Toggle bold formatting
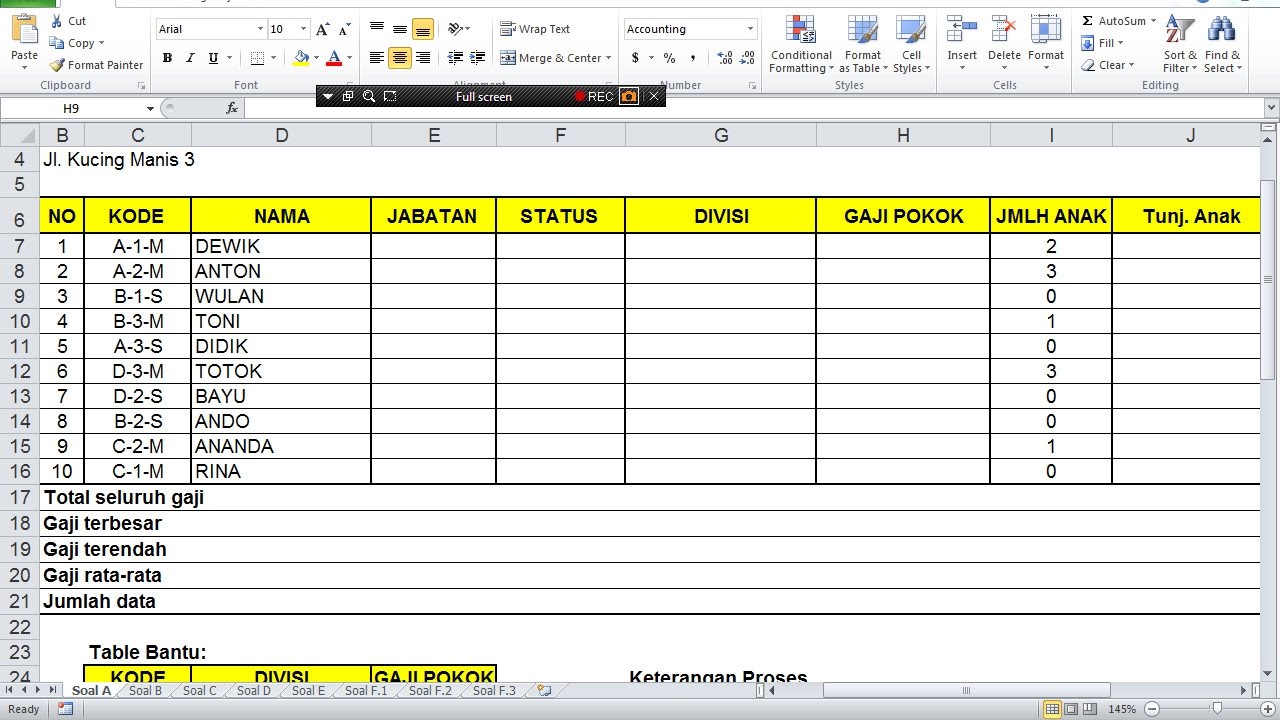The height and width of the screenshot is (720, 1280). (x=168, y=58)
